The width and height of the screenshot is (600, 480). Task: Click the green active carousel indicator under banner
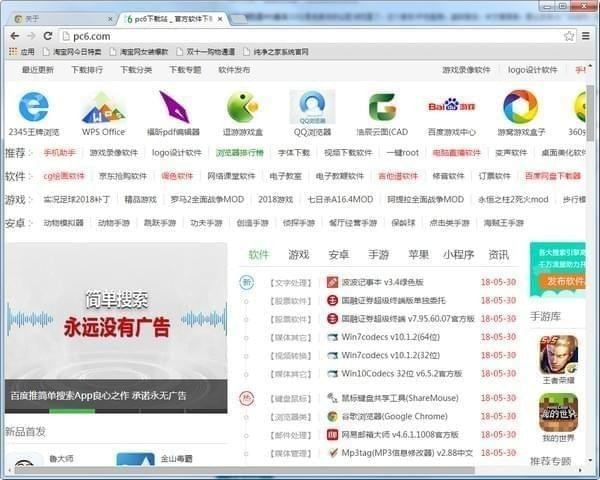72,411
